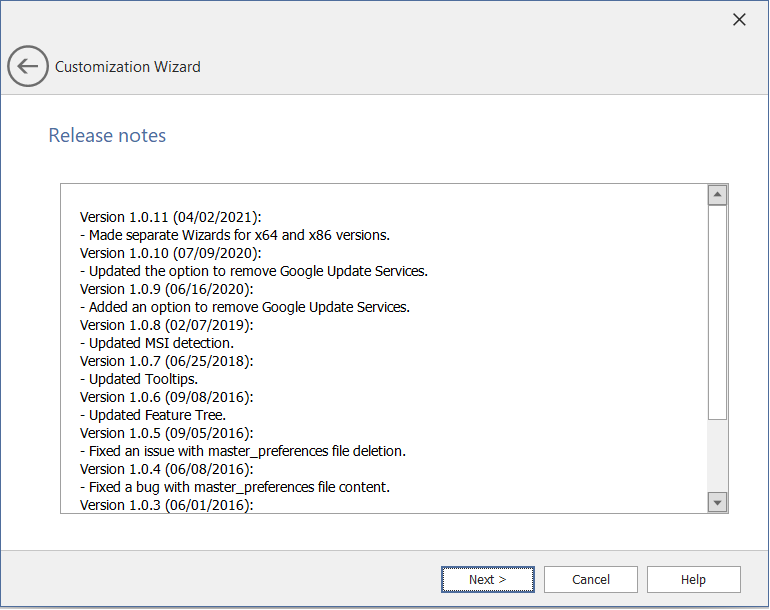Click the 'Updated Tooltips' note
Viewport: 770px width, 610px height.
point(139,379)
